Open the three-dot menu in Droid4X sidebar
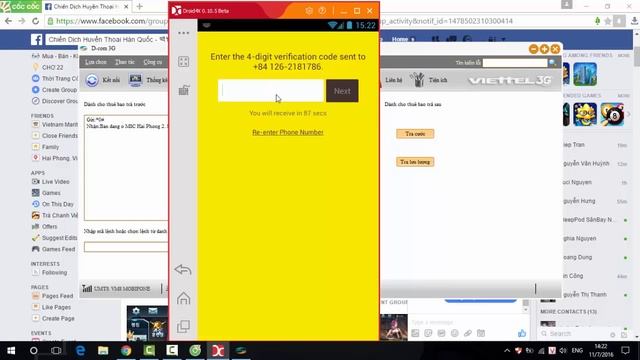Viewport: 640px width, 360px height. 184,33
